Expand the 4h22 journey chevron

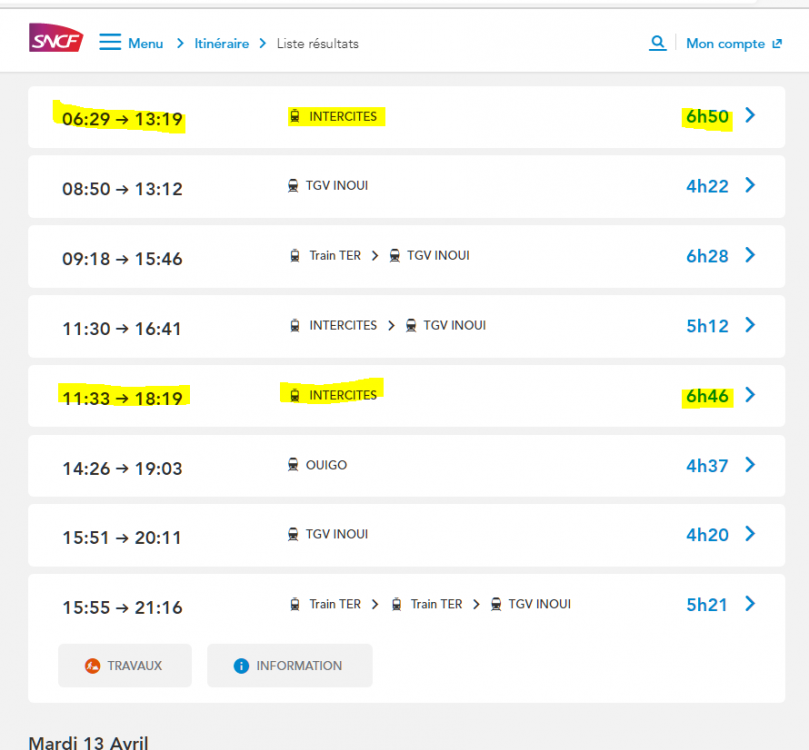click(750, 186)
